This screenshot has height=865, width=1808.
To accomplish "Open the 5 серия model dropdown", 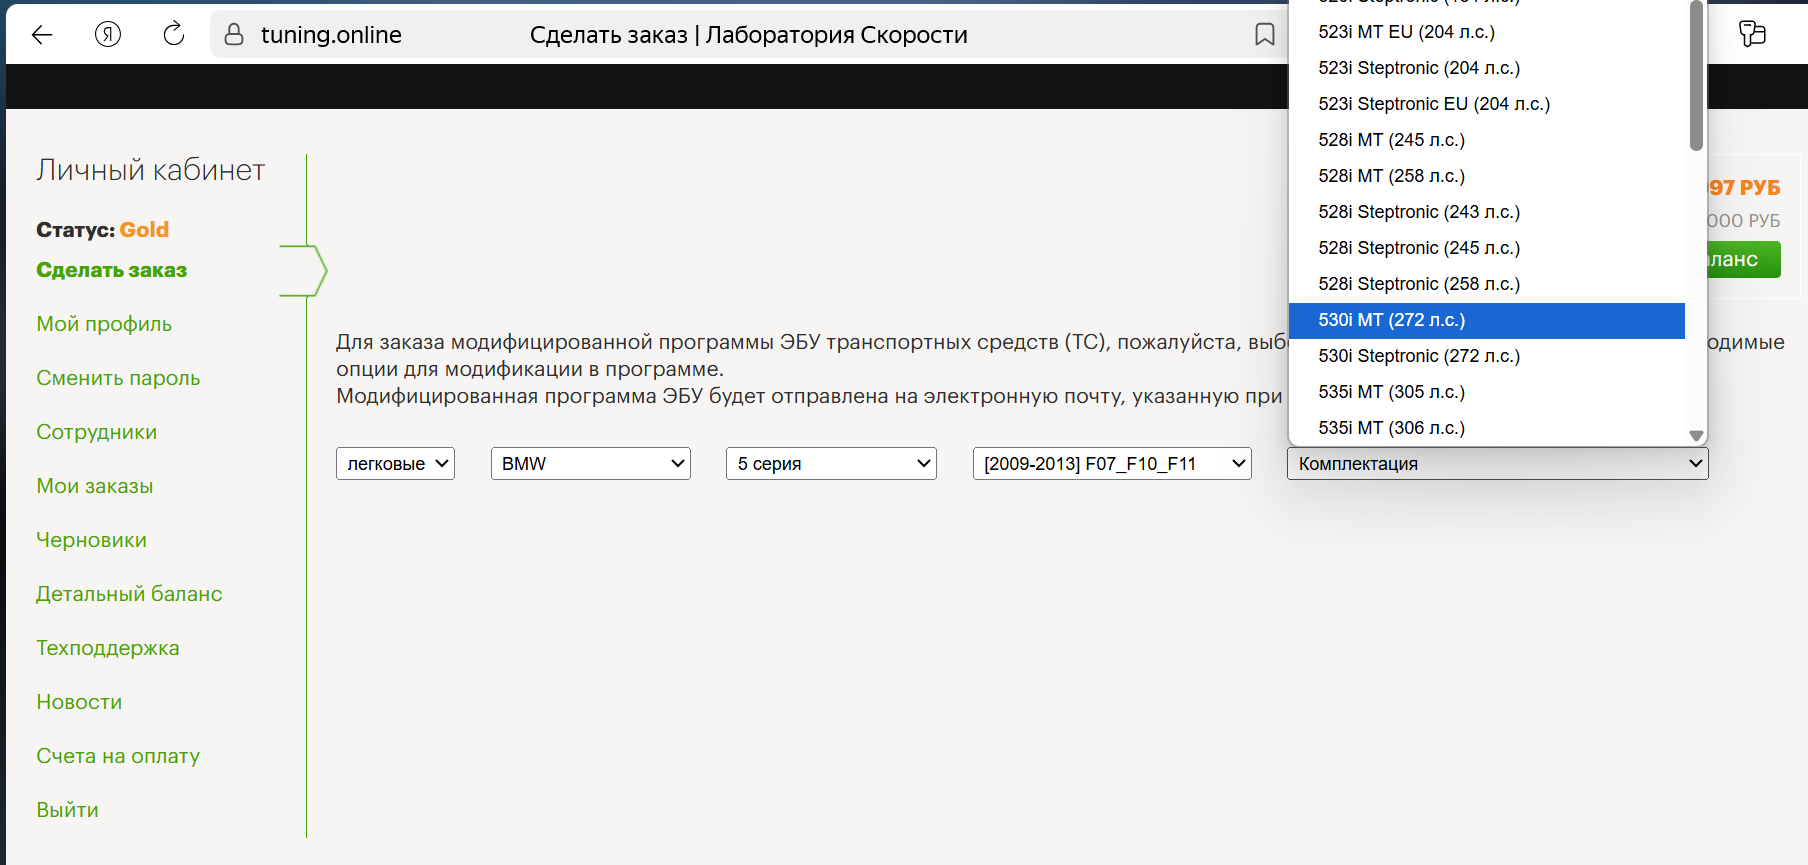I will [x=831, y=463].
